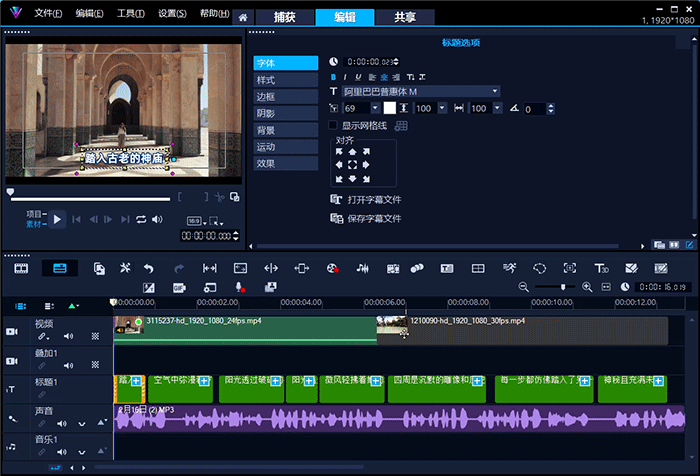Select the 空气中弥漫 title clip
The image size is (700, 476).
point(181,389)
